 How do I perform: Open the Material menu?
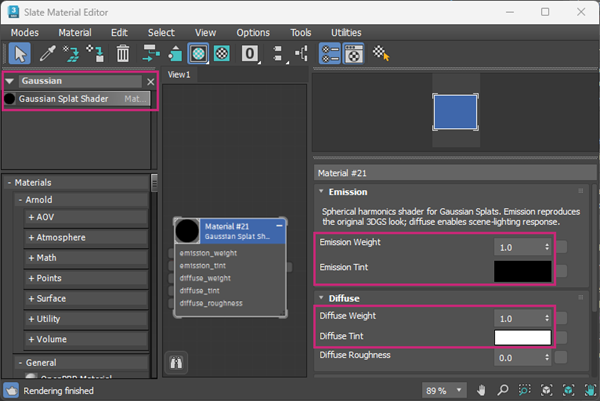[75, 33]
